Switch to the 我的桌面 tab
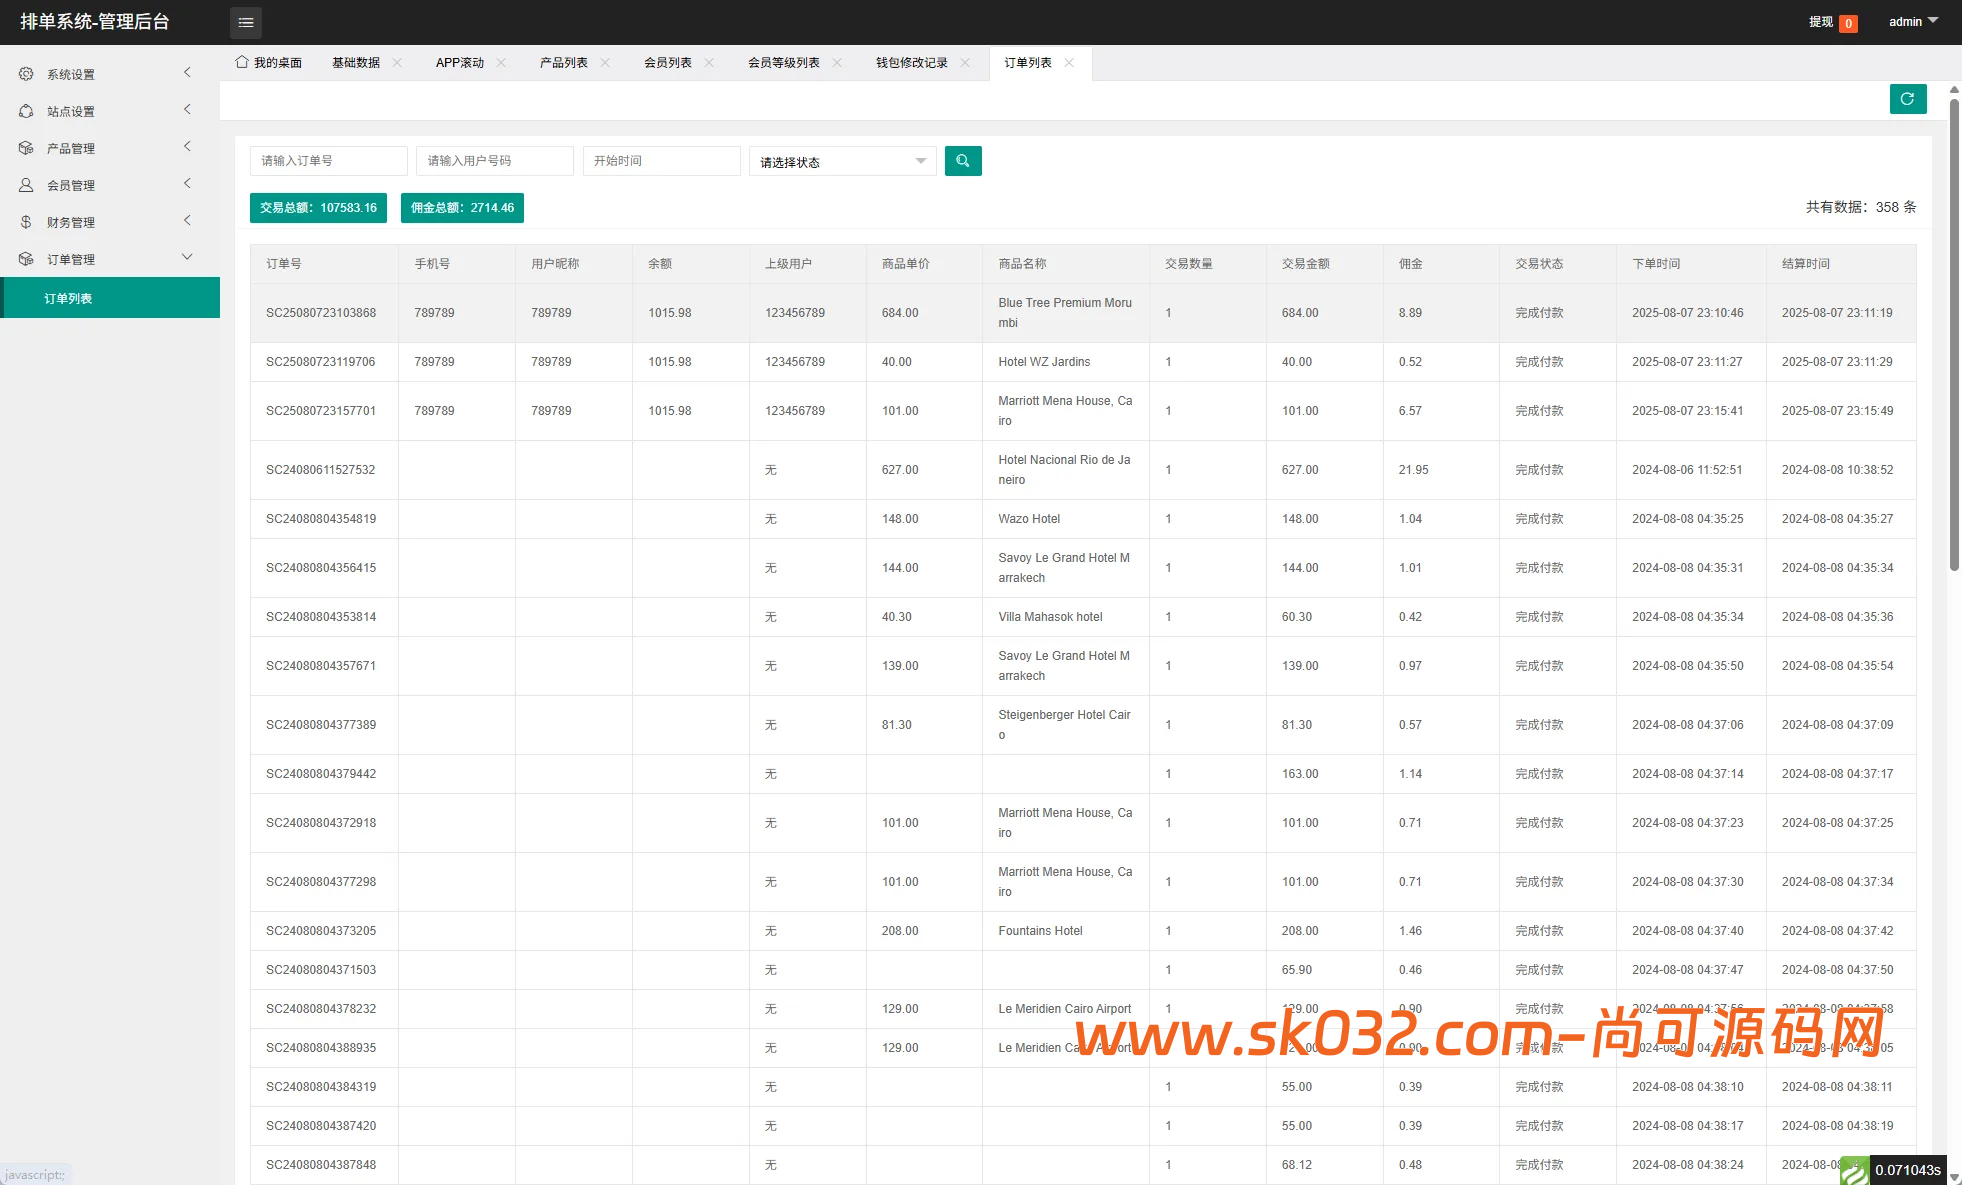Viewport: 1962px width, 1185px height. [x=269, y=63]
